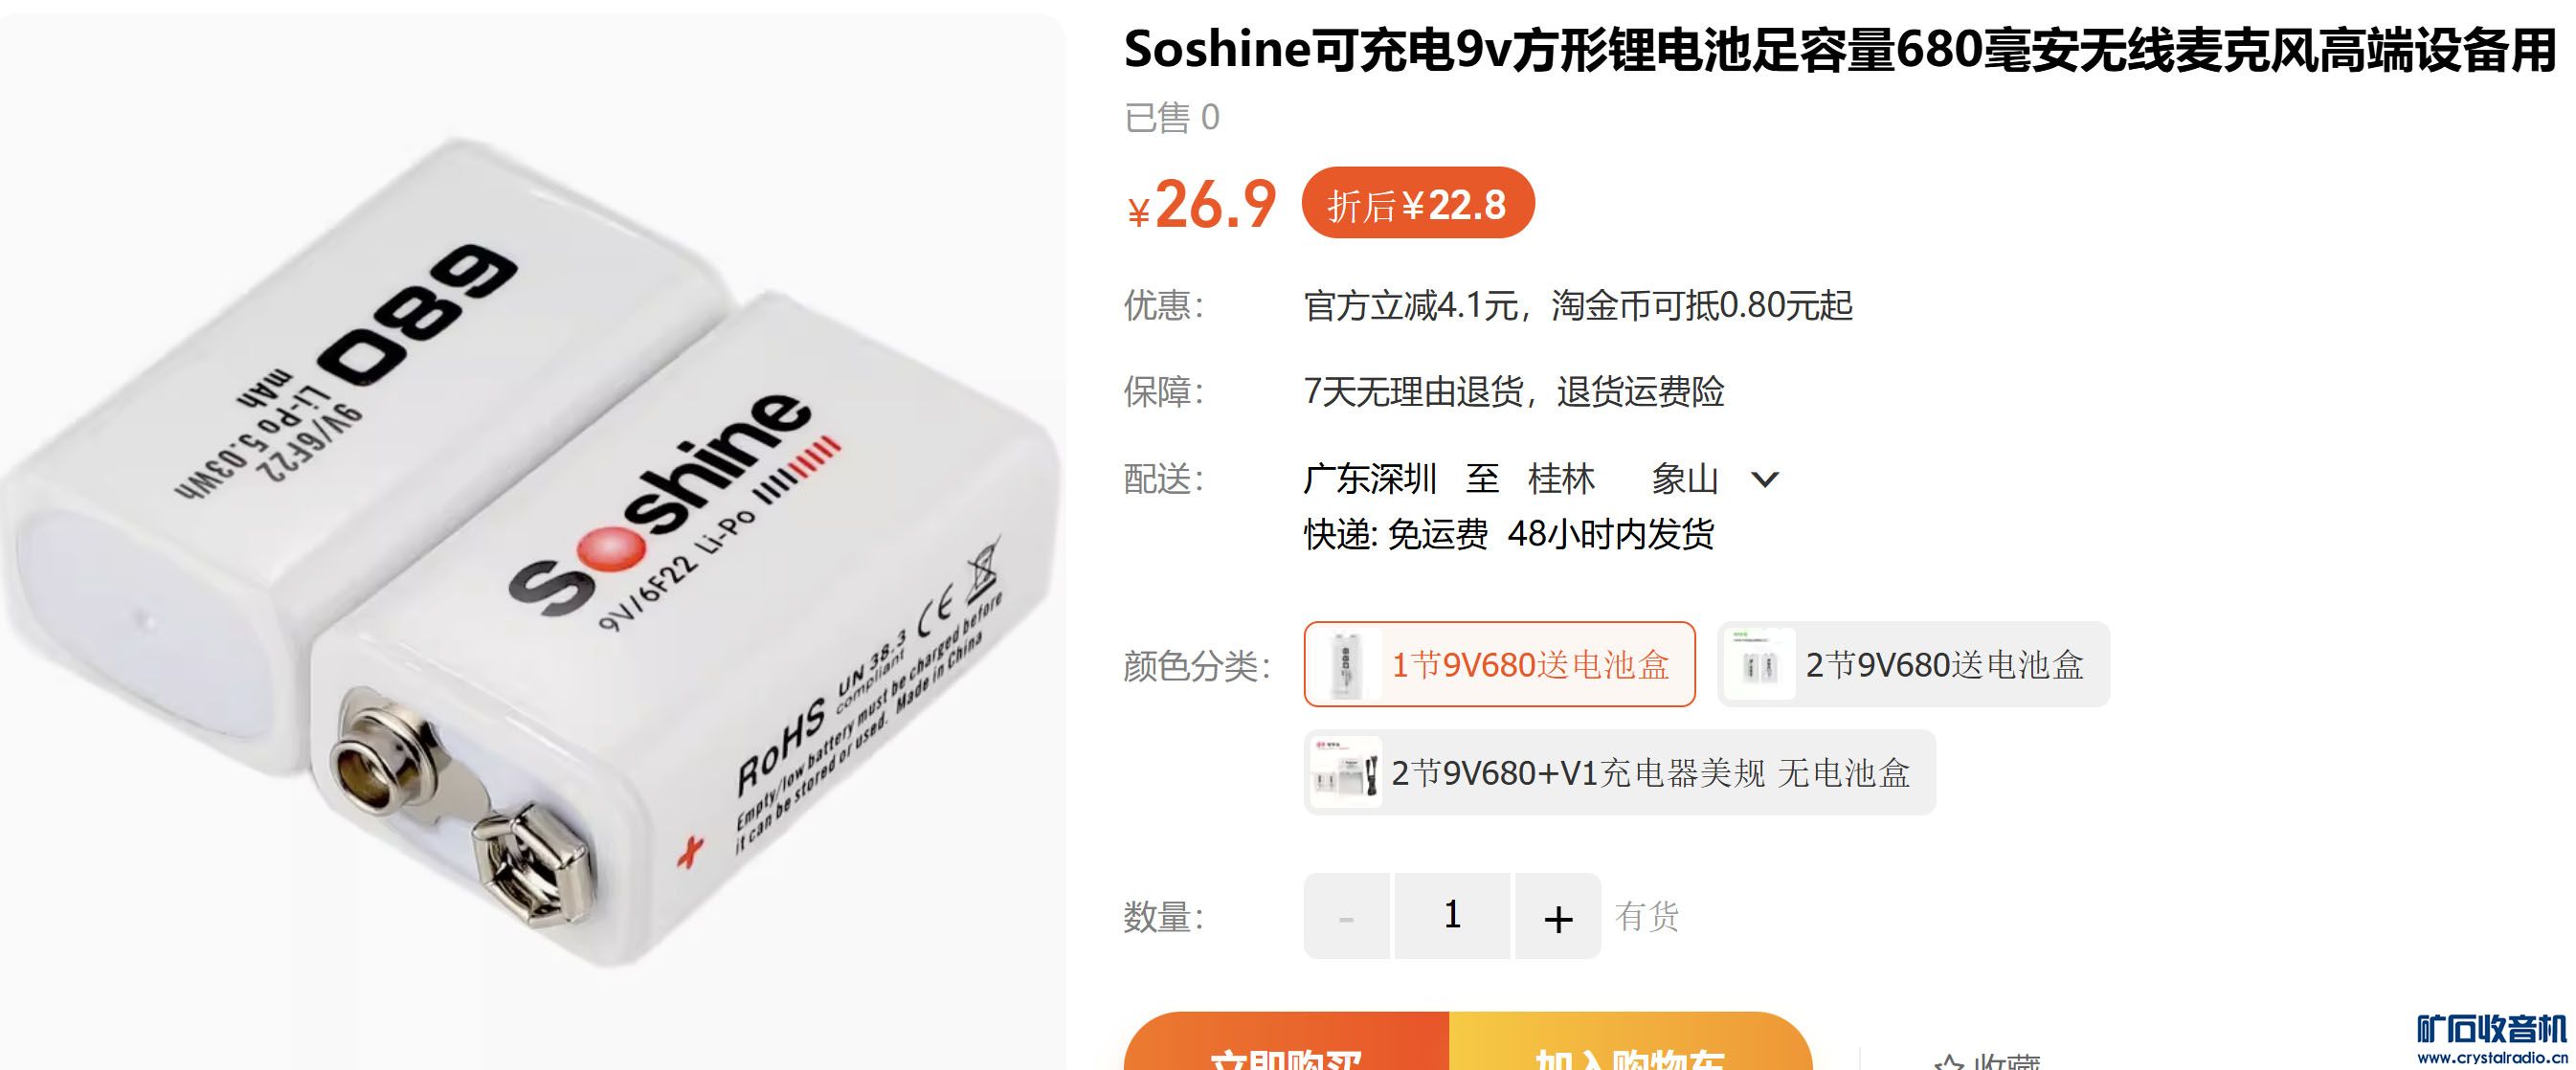The image size is (2576, 1070).
Task: Open the 桂林 destination city selector
Action: click(x=1561, y=479)
